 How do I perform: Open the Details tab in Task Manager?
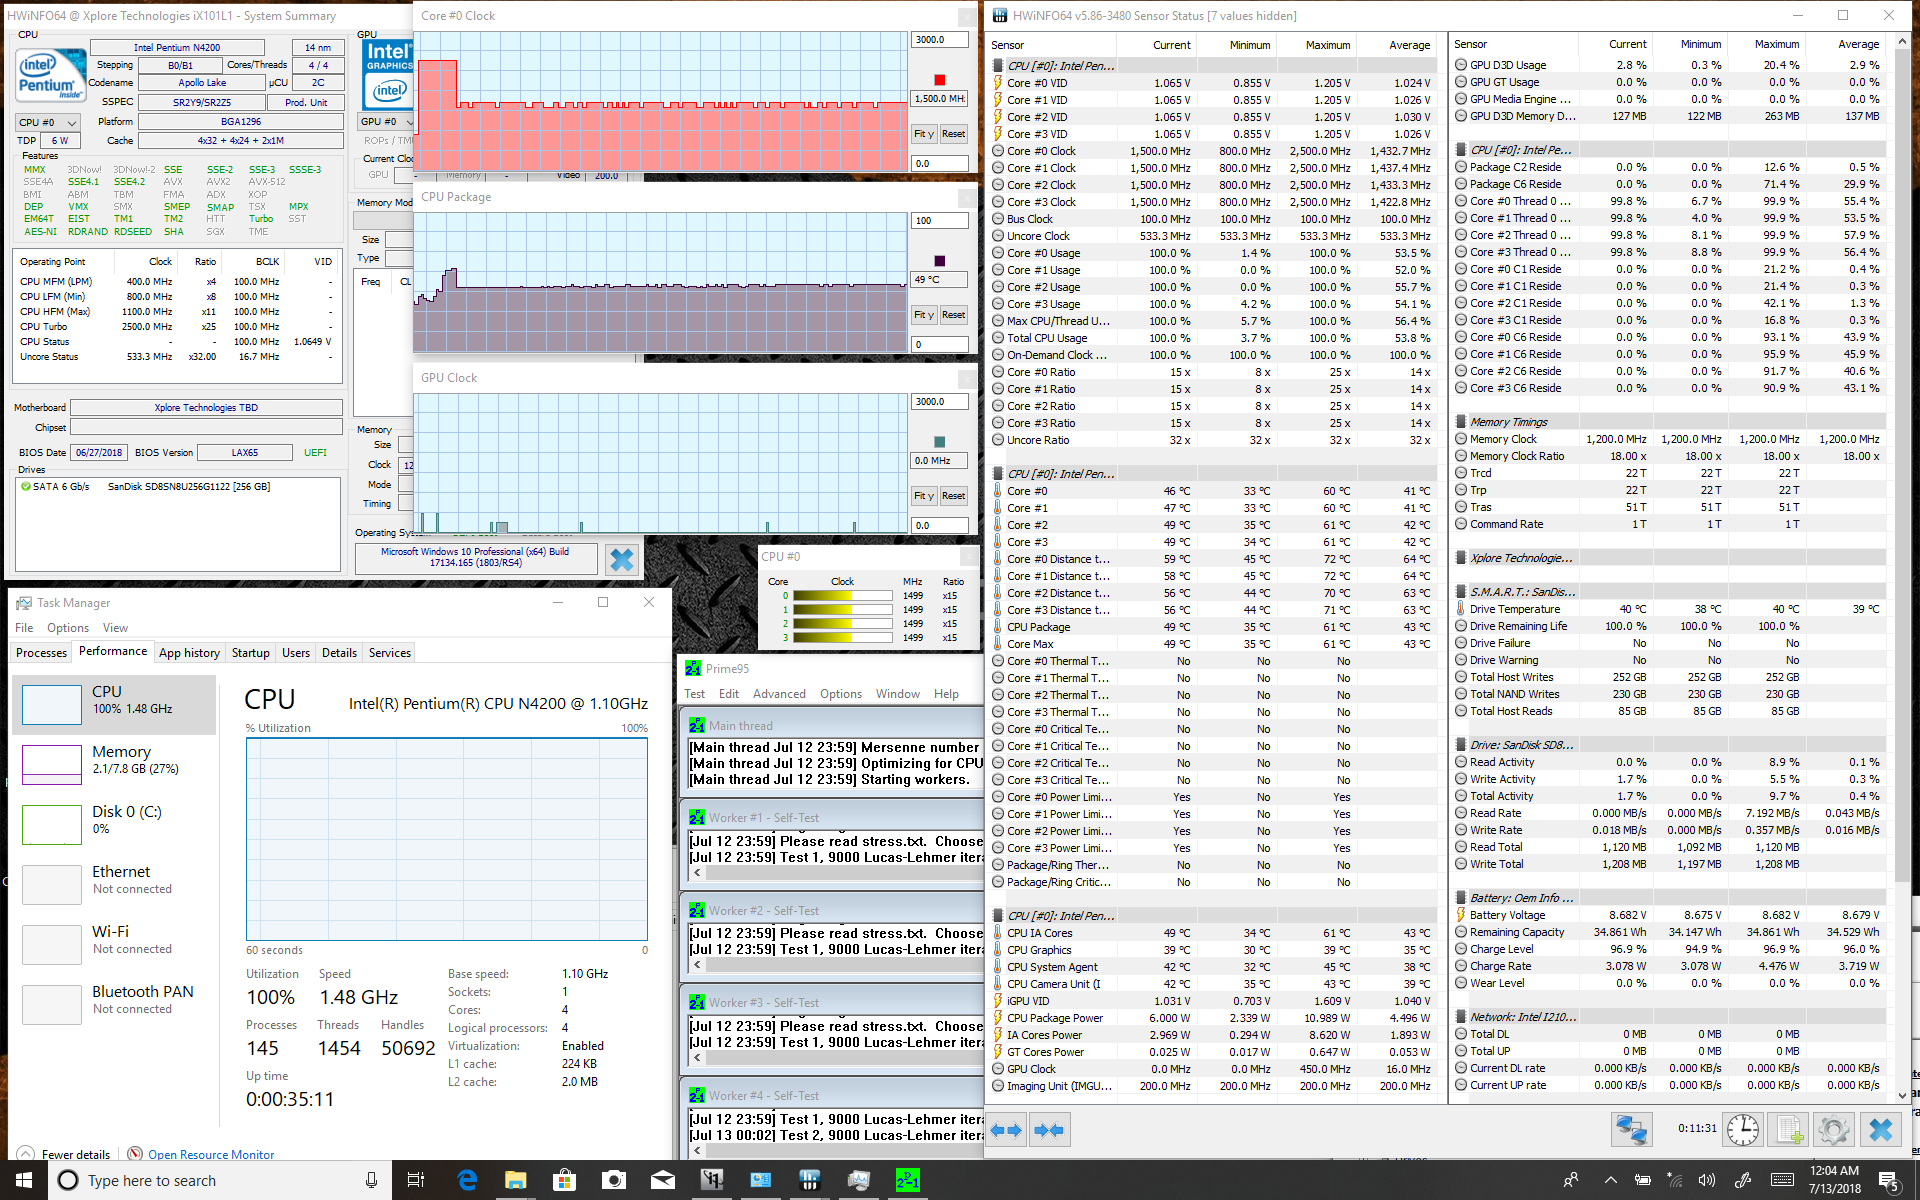pyautogui.click(x=339, y=653)
